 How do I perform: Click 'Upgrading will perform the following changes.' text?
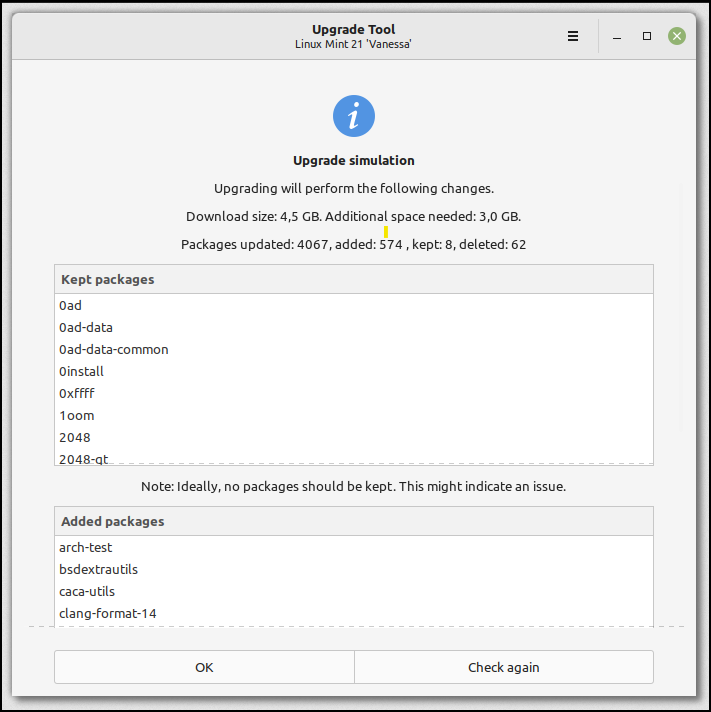354,188
